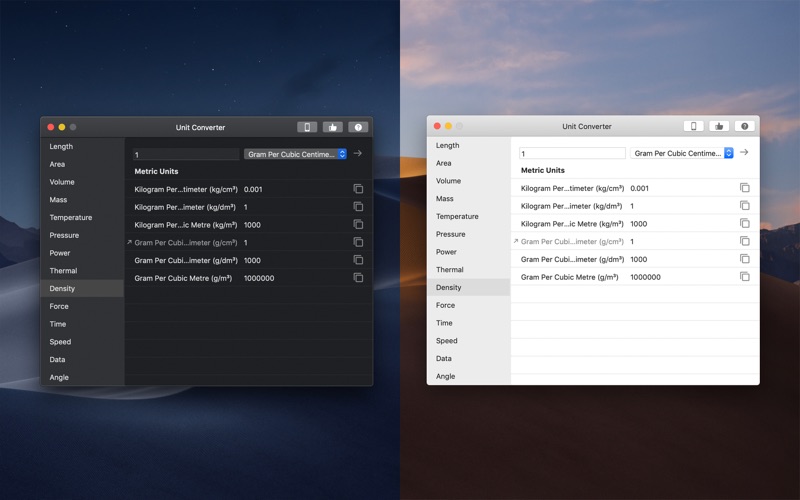Click convert arrow in dark window
This screenshot has width=800, height=500.
[x=358, y=153]
